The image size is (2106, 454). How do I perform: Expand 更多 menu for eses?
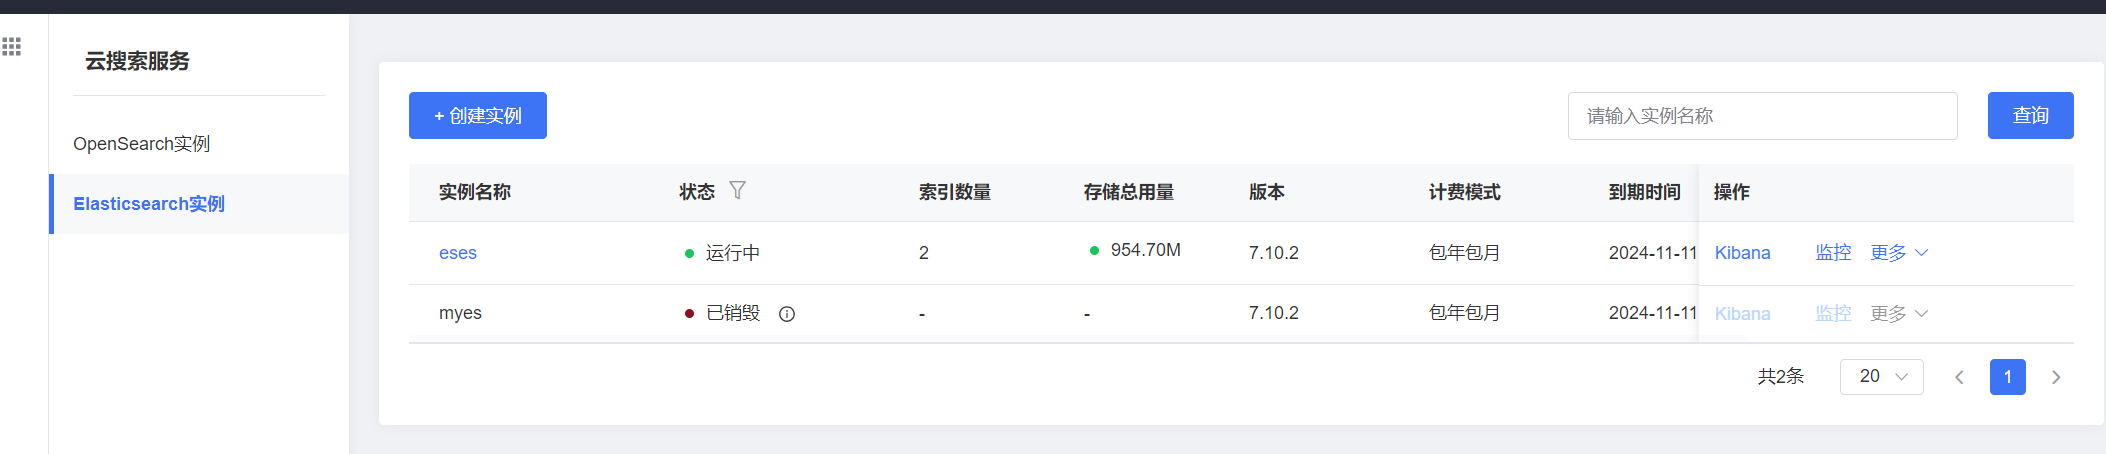[x=1898, y=253]
